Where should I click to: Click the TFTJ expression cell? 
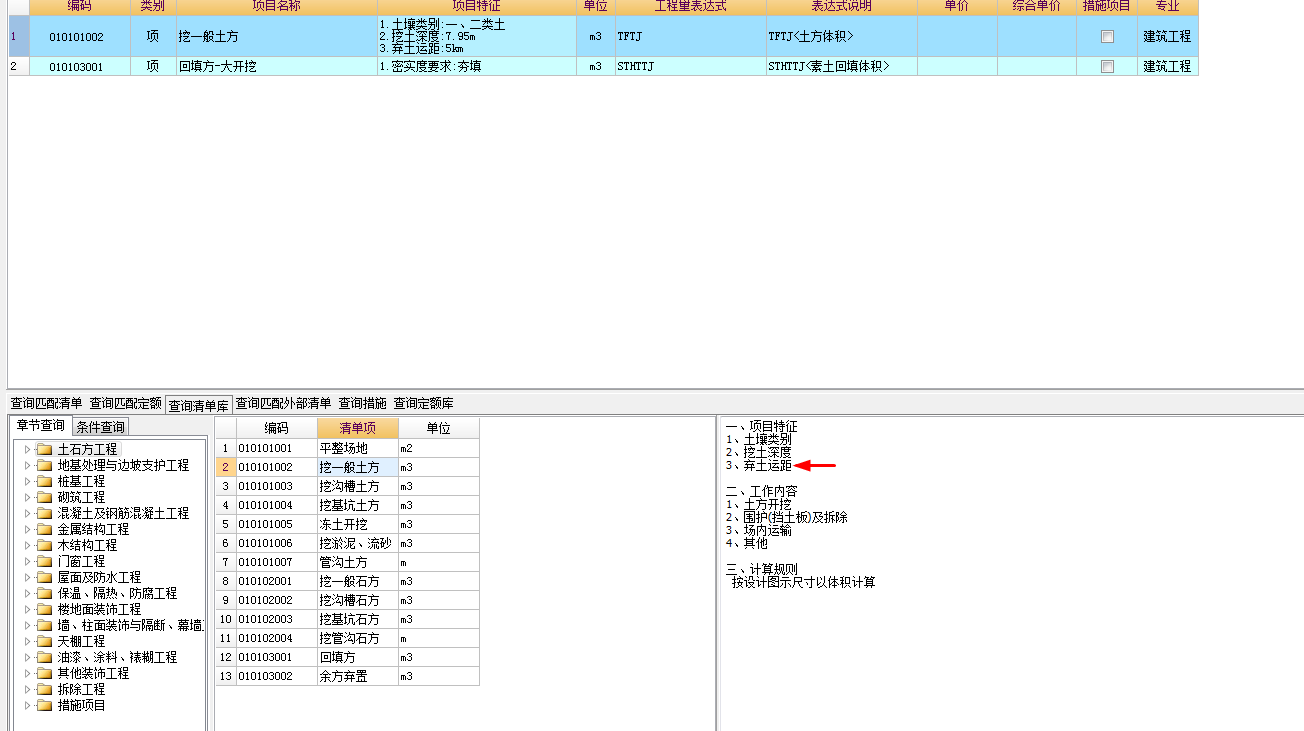(x=690, y=36)
